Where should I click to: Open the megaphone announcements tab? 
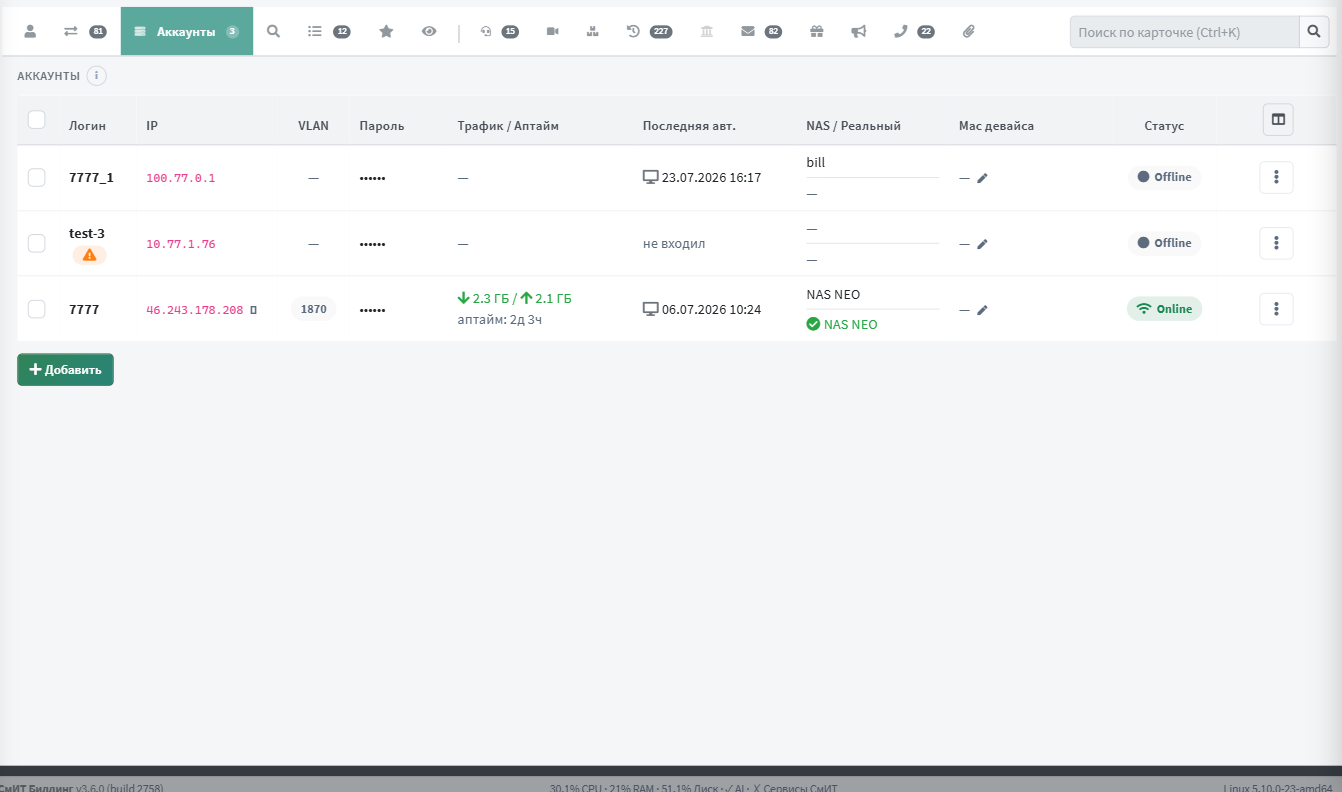pos(859,32)
